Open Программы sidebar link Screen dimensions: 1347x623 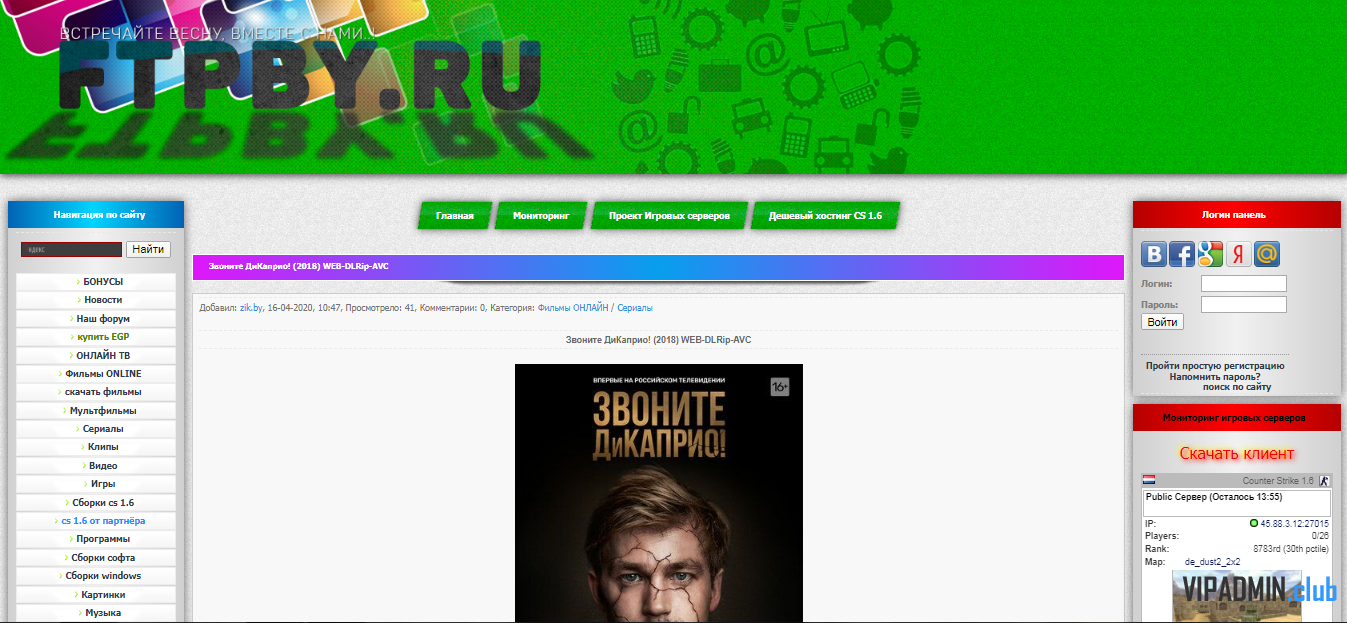pos(96,539)
